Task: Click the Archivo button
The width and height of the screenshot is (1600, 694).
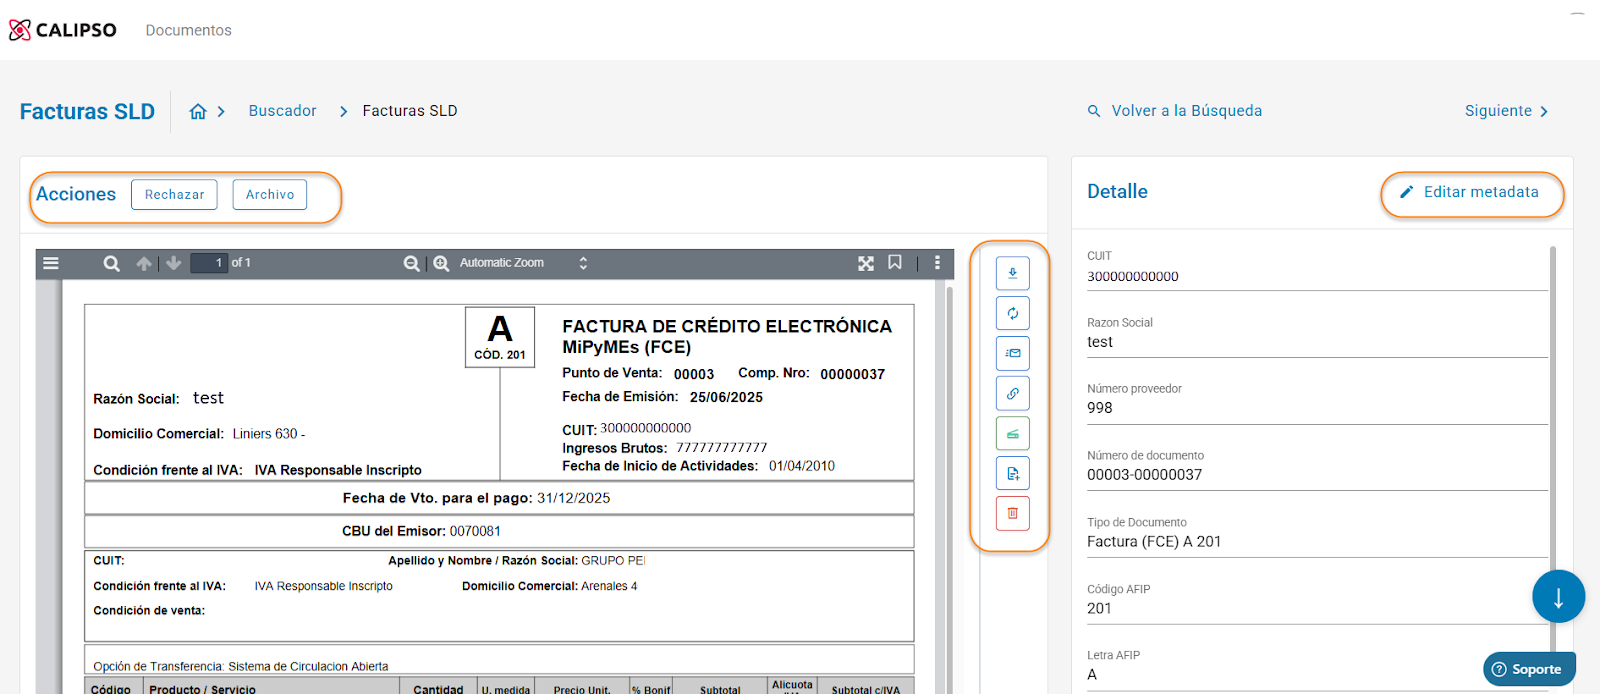Action: pyautogui.click(x=270, y=194)
